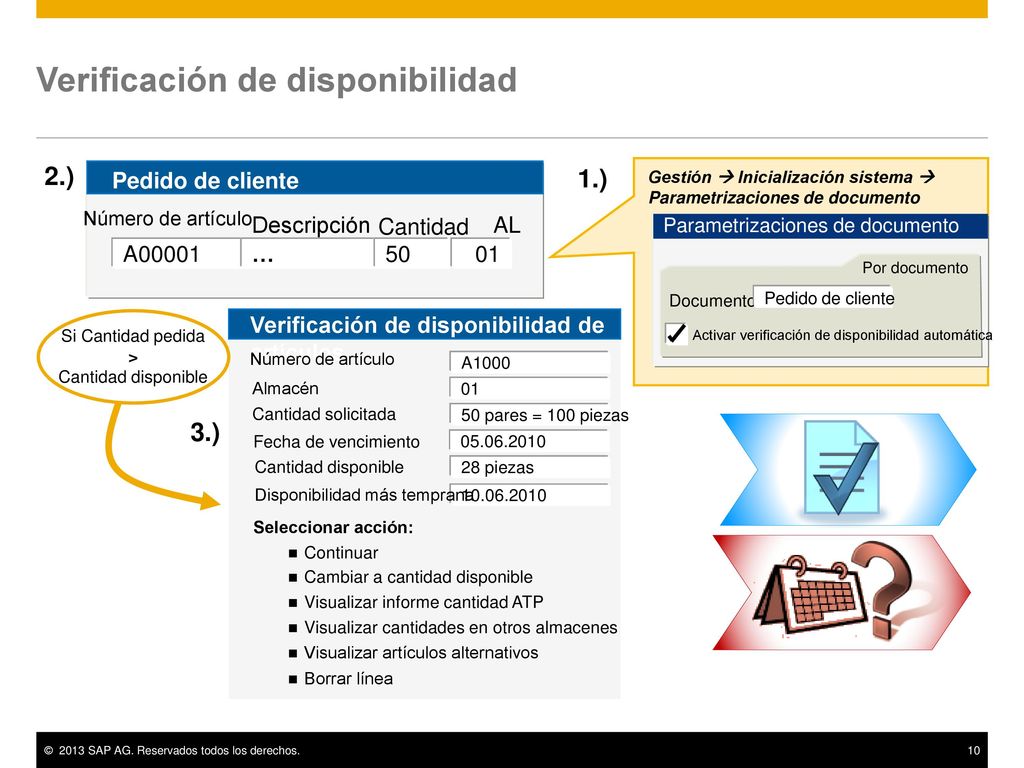Click the Número de artículo field A1000

[x=529, y=362]
